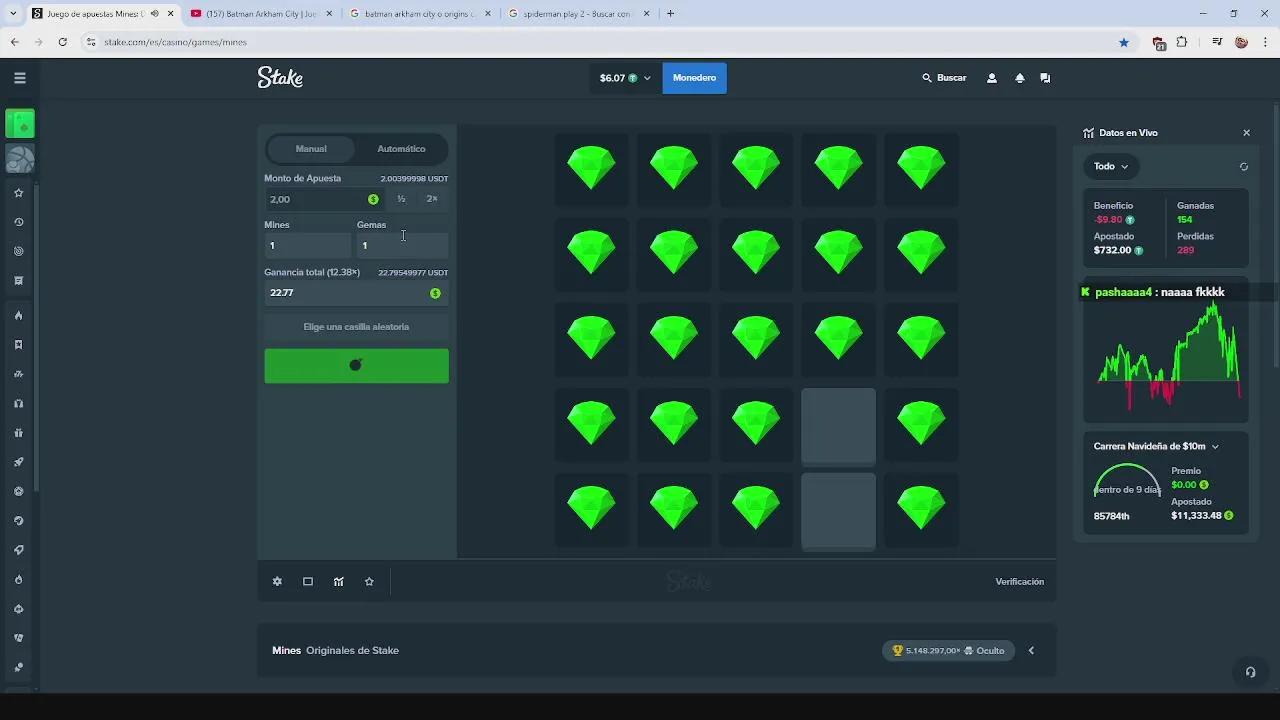Open Recent history clock icon in sidebar
1280x720 pixels.
click(x=18, y=222)
